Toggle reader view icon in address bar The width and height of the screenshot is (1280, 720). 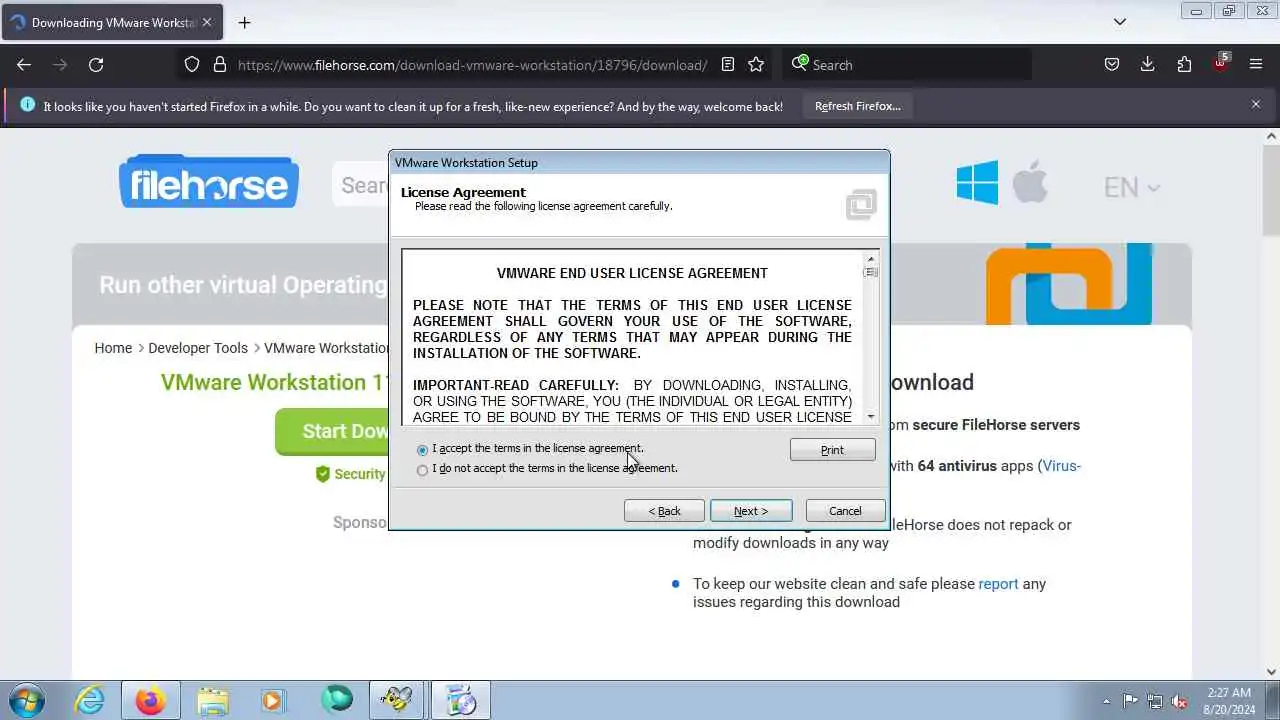(x=728, y=64)
